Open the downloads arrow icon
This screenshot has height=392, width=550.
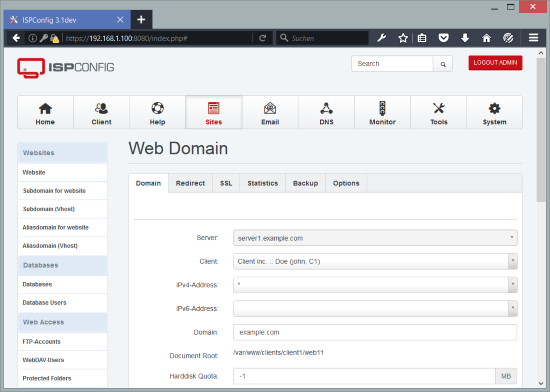(465, 38)
